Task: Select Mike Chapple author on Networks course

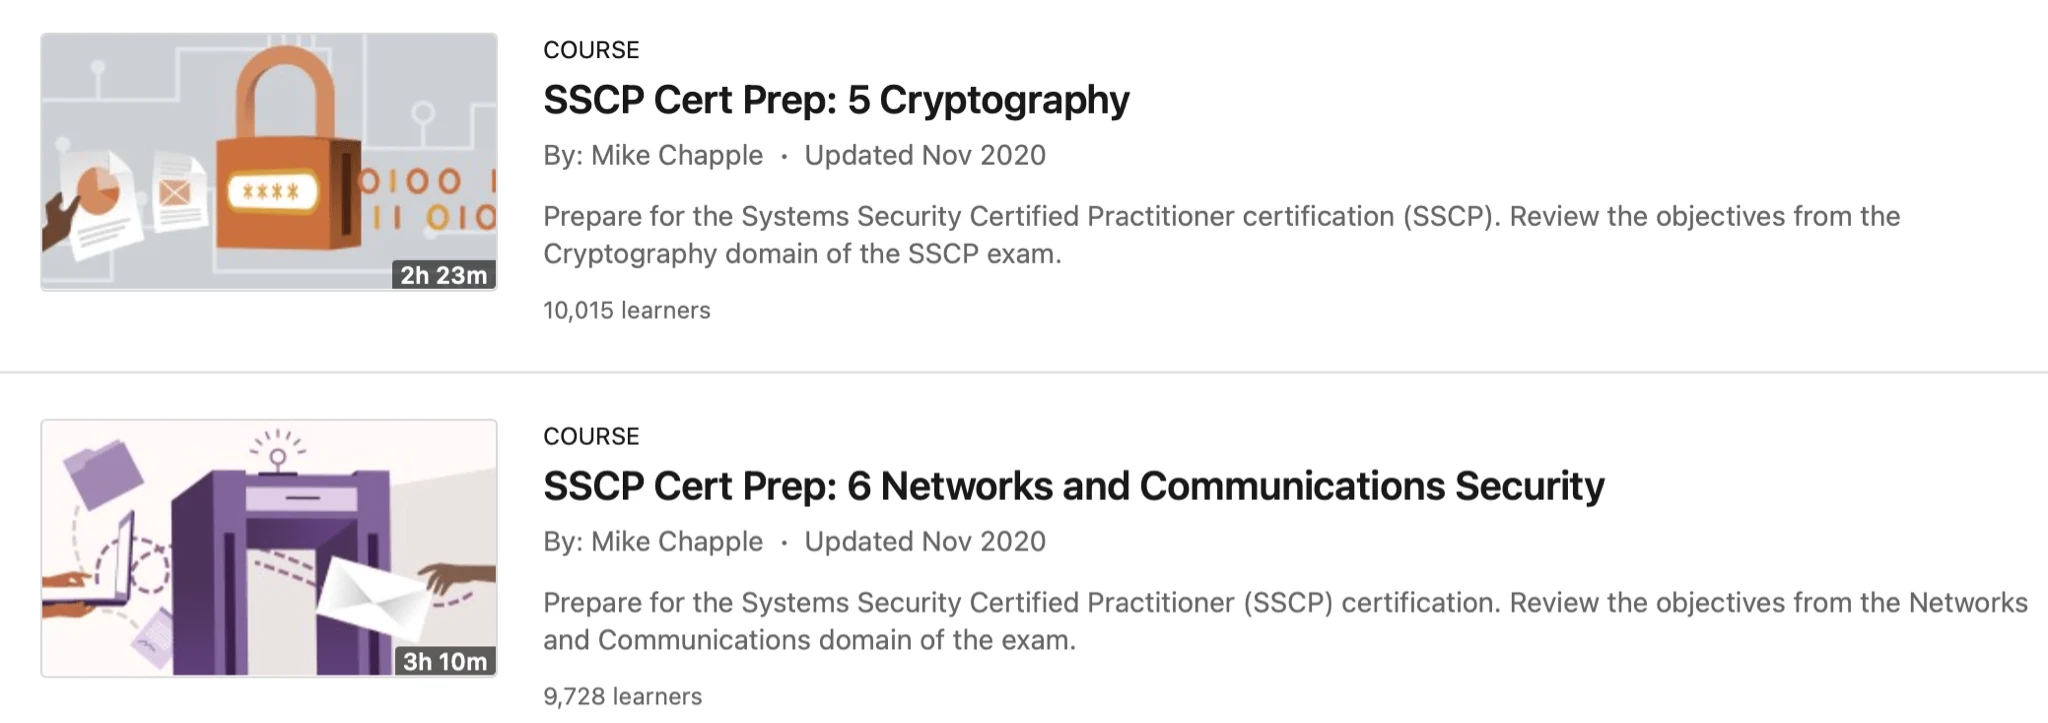Action: 677,542
